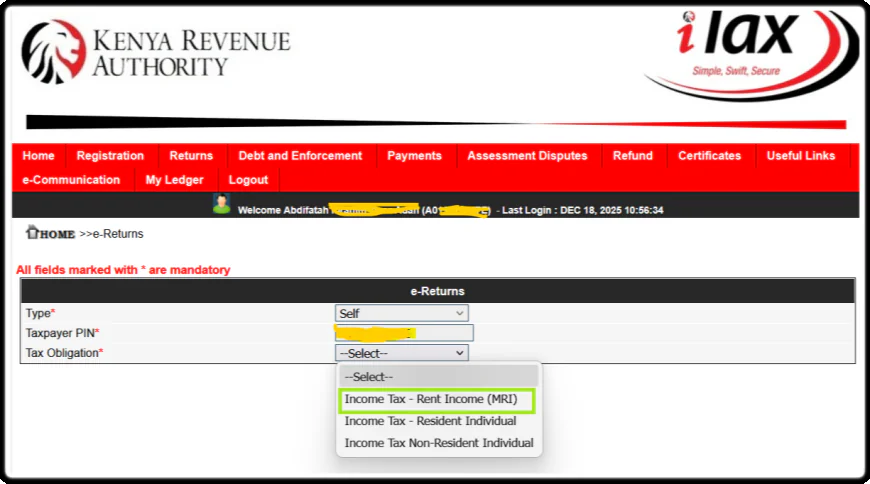The height and width of the screenshot is (484, 870).
Task: Open the Payments menu
Action: 414,156
